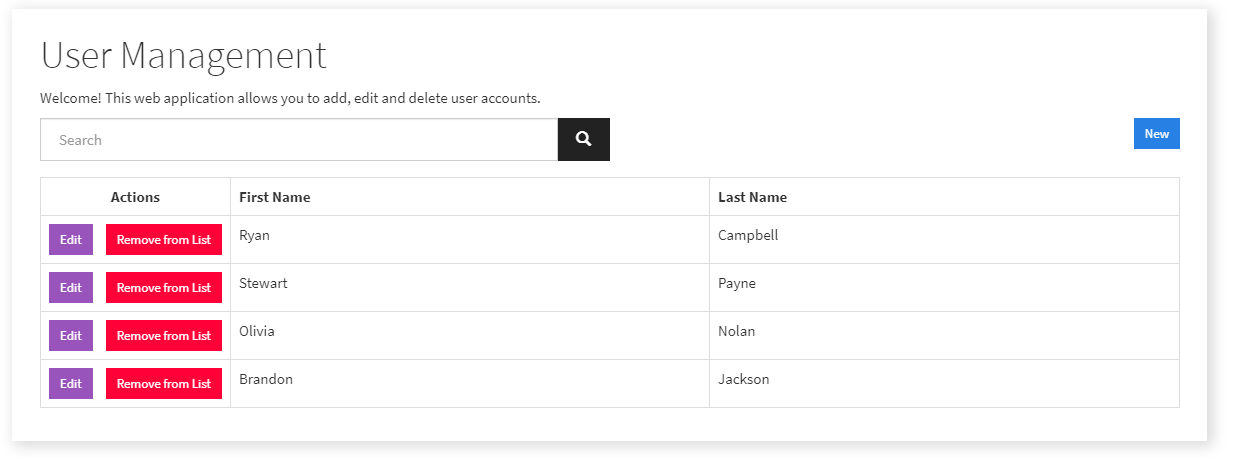The width and height of the screenshot is (1248, 471).
Task: Edit the Brandon Jackson user
Action: (x=71, y=384)
